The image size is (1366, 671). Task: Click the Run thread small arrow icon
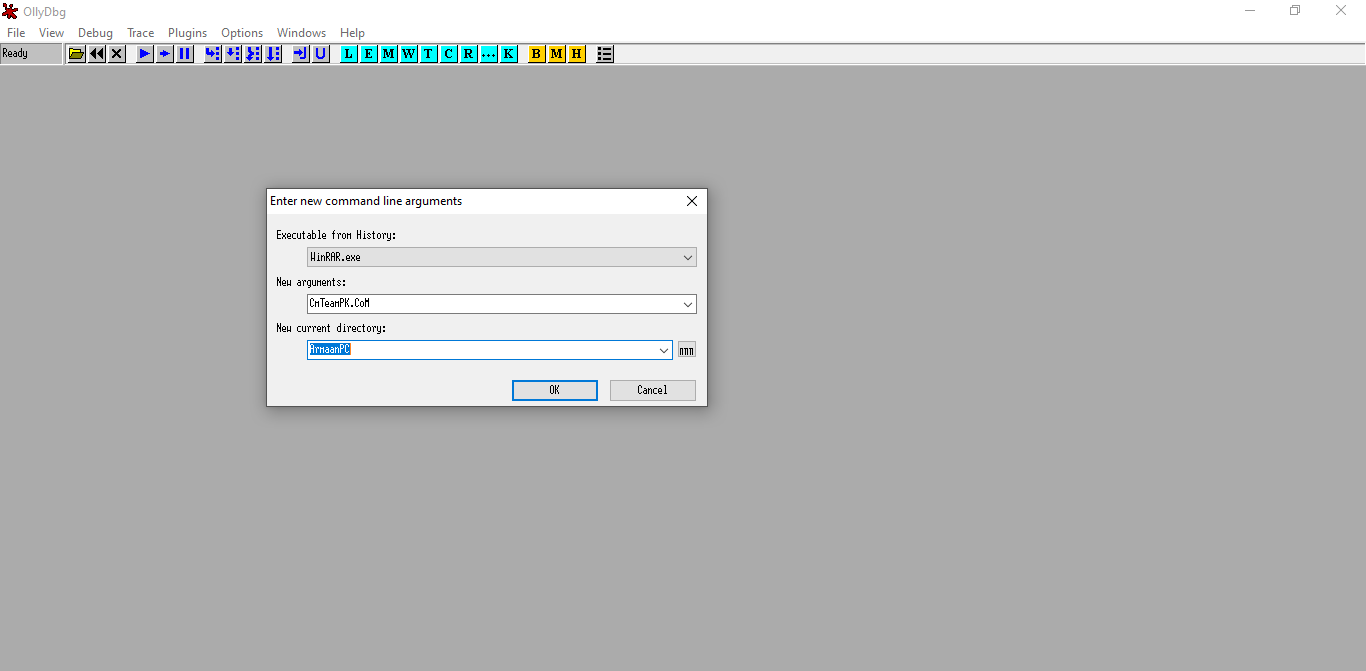coord(165,54)
